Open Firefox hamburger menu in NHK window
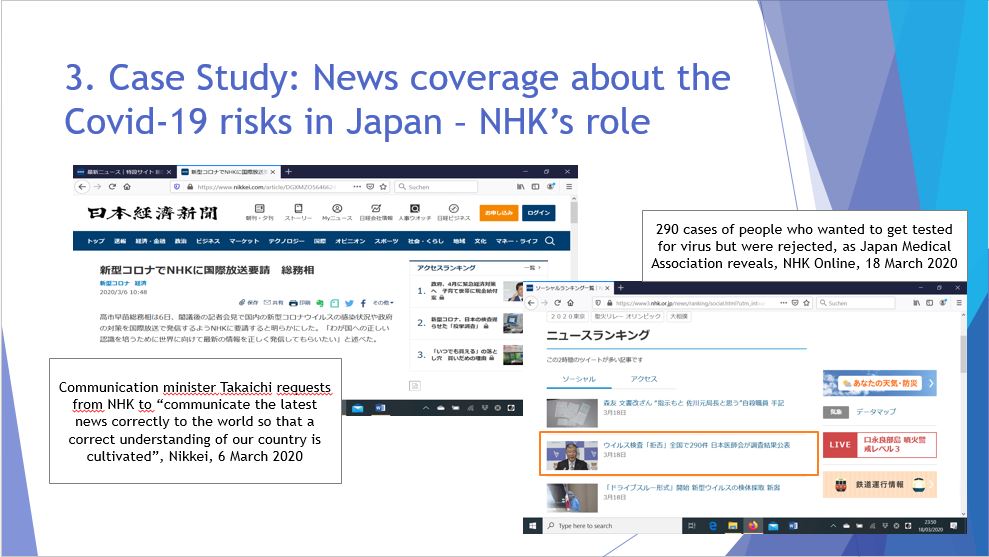 (959, 303)
